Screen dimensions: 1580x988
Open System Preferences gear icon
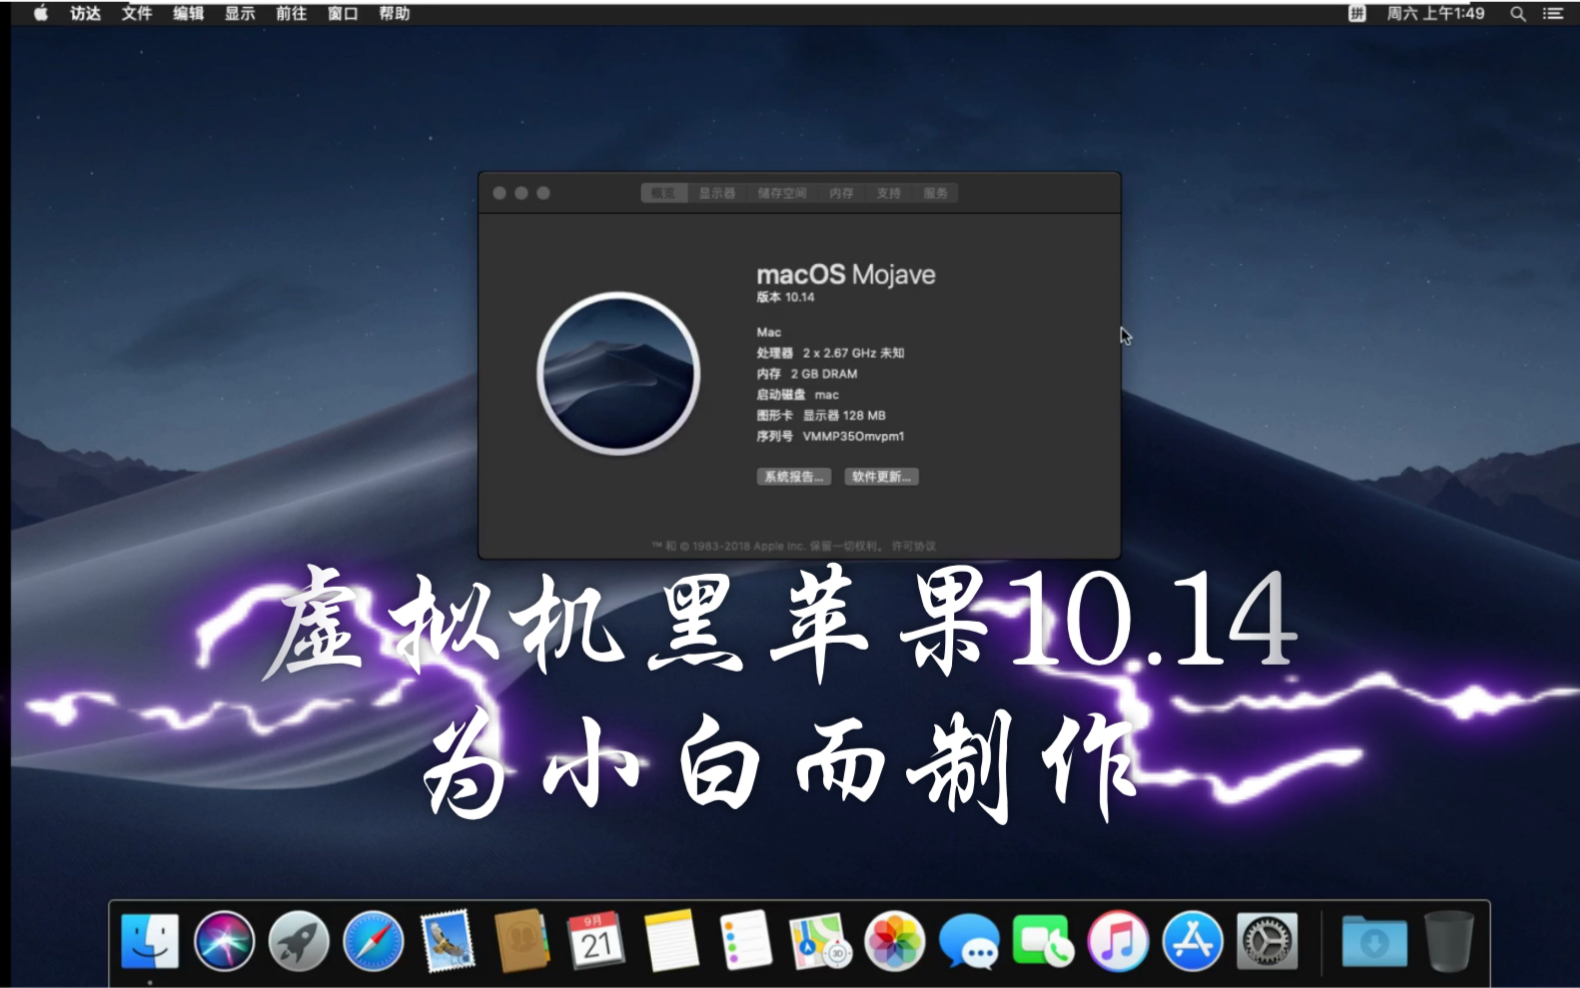tap(1267, 941)
